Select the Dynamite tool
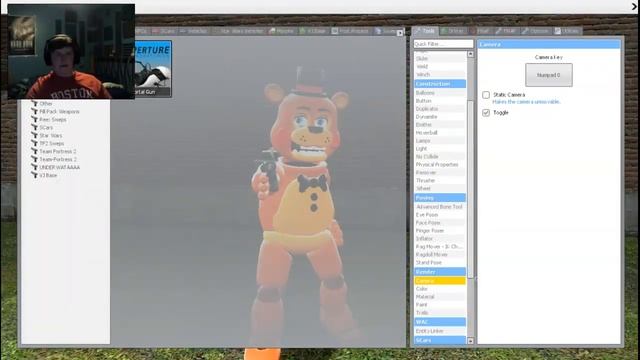640x360 pixels. click(x=440, y=117)
